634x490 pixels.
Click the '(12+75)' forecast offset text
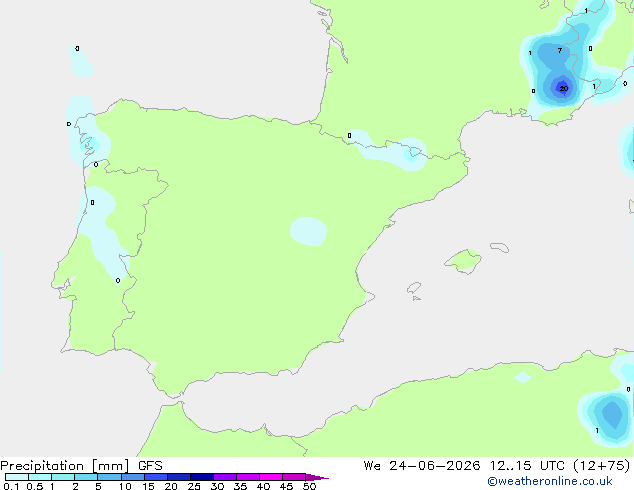click(x=602, y=466)
